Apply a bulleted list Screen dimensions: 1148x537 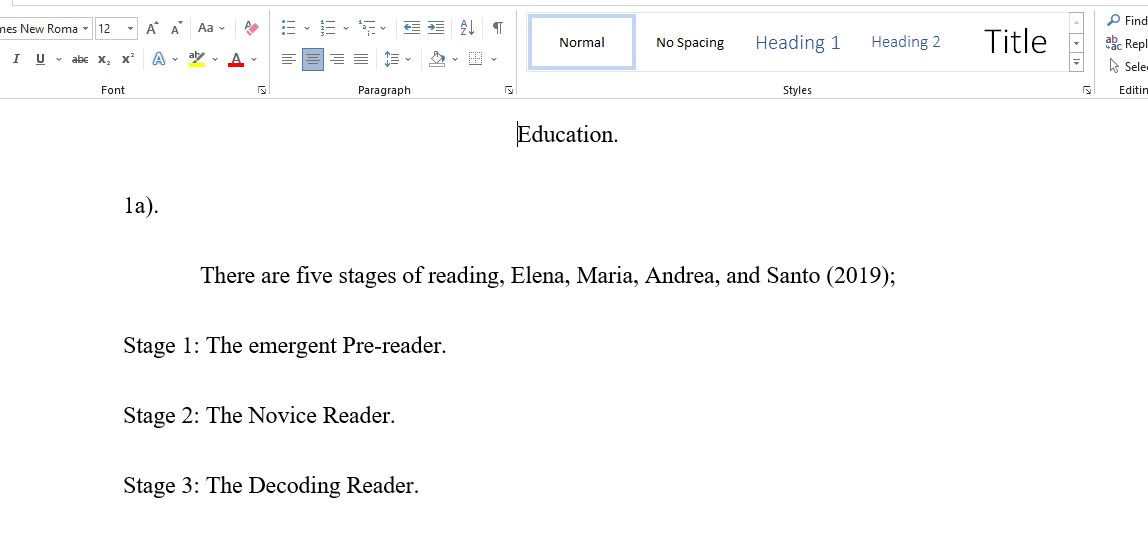pos(288,29)
